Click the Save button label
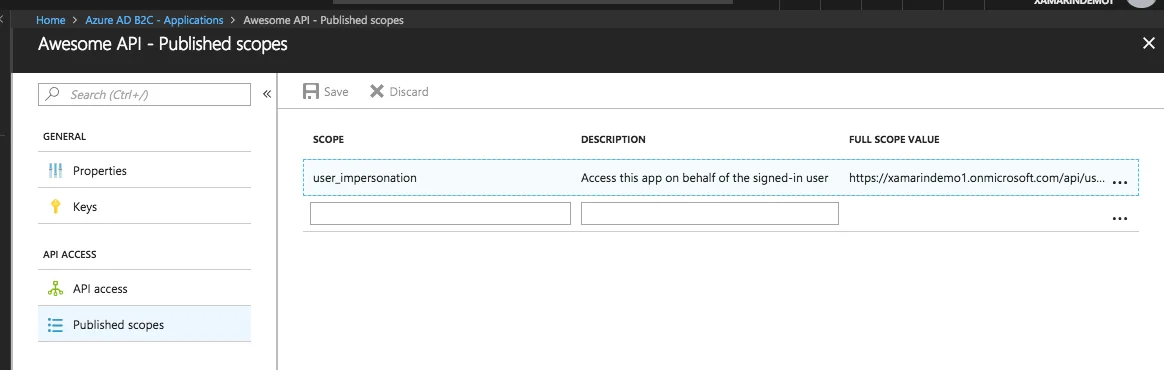 [336, 91]
